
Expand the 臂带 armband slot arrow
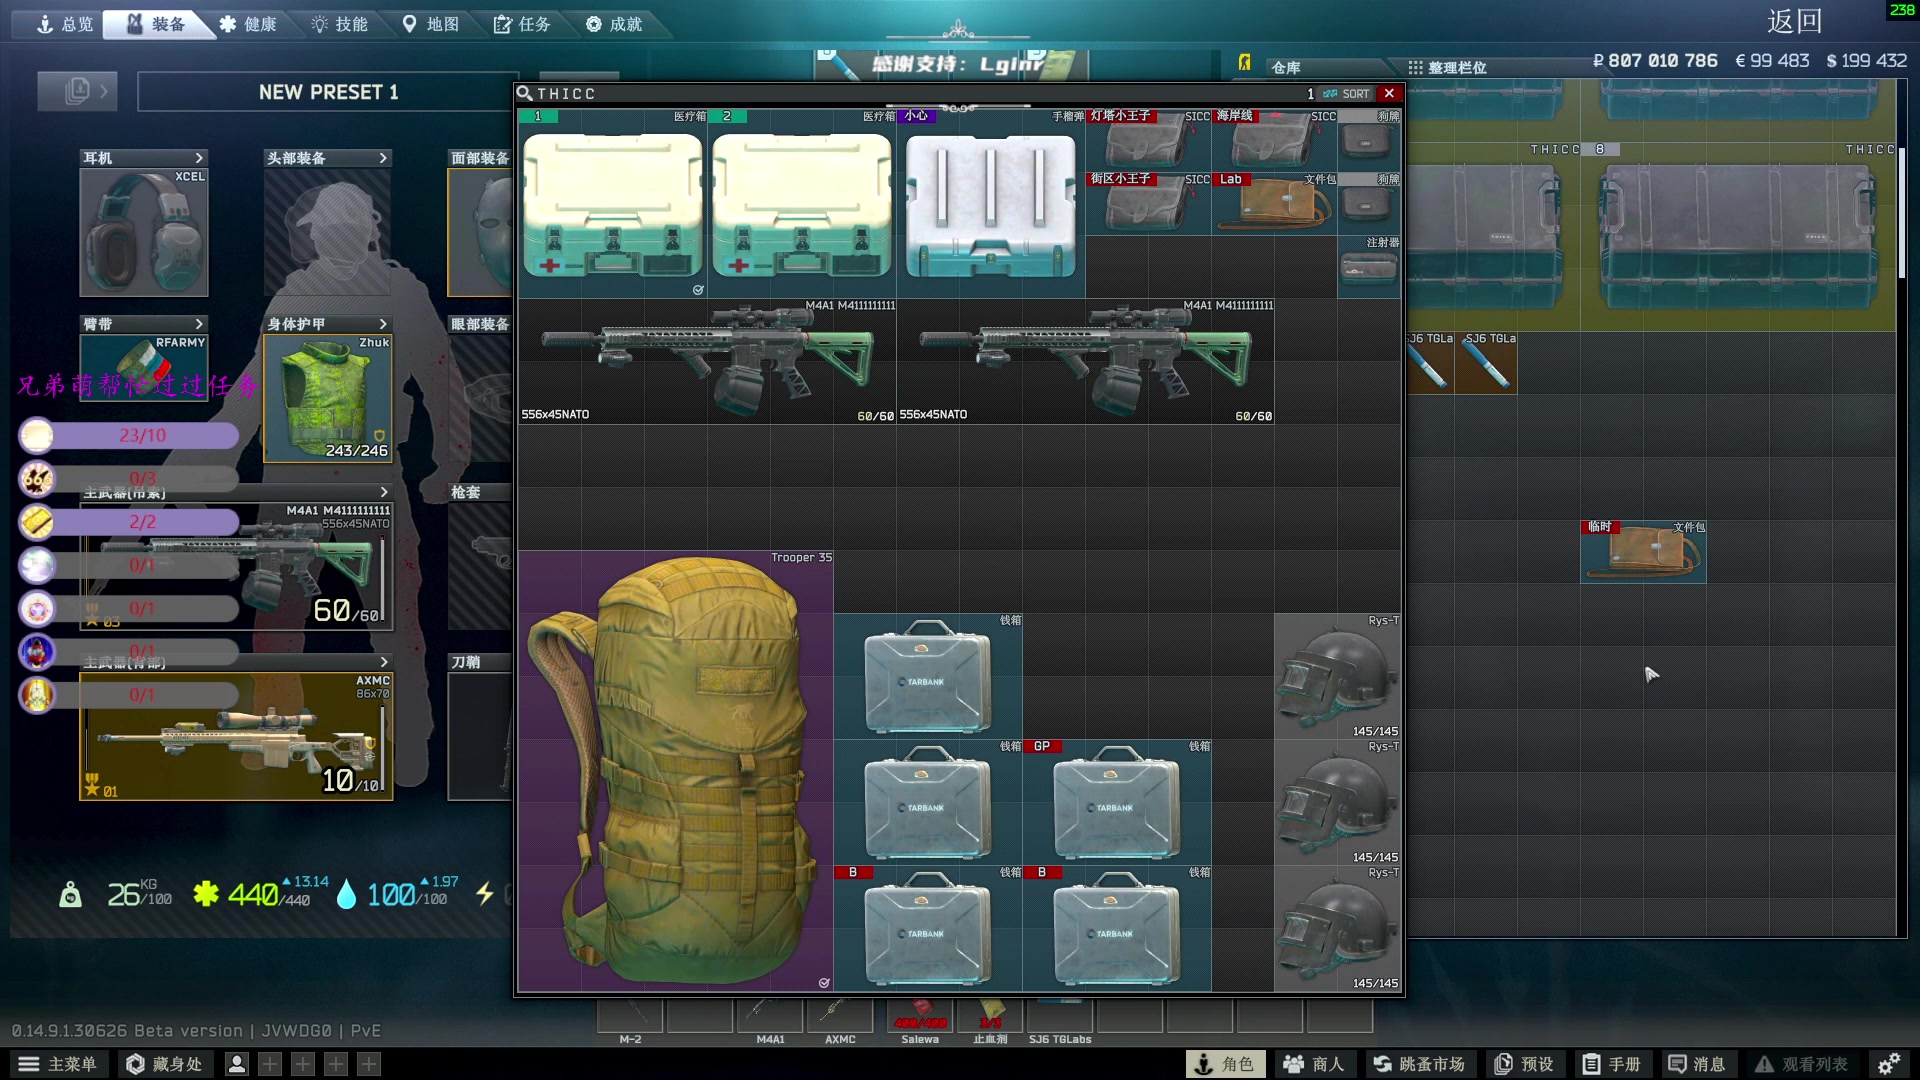199,324
